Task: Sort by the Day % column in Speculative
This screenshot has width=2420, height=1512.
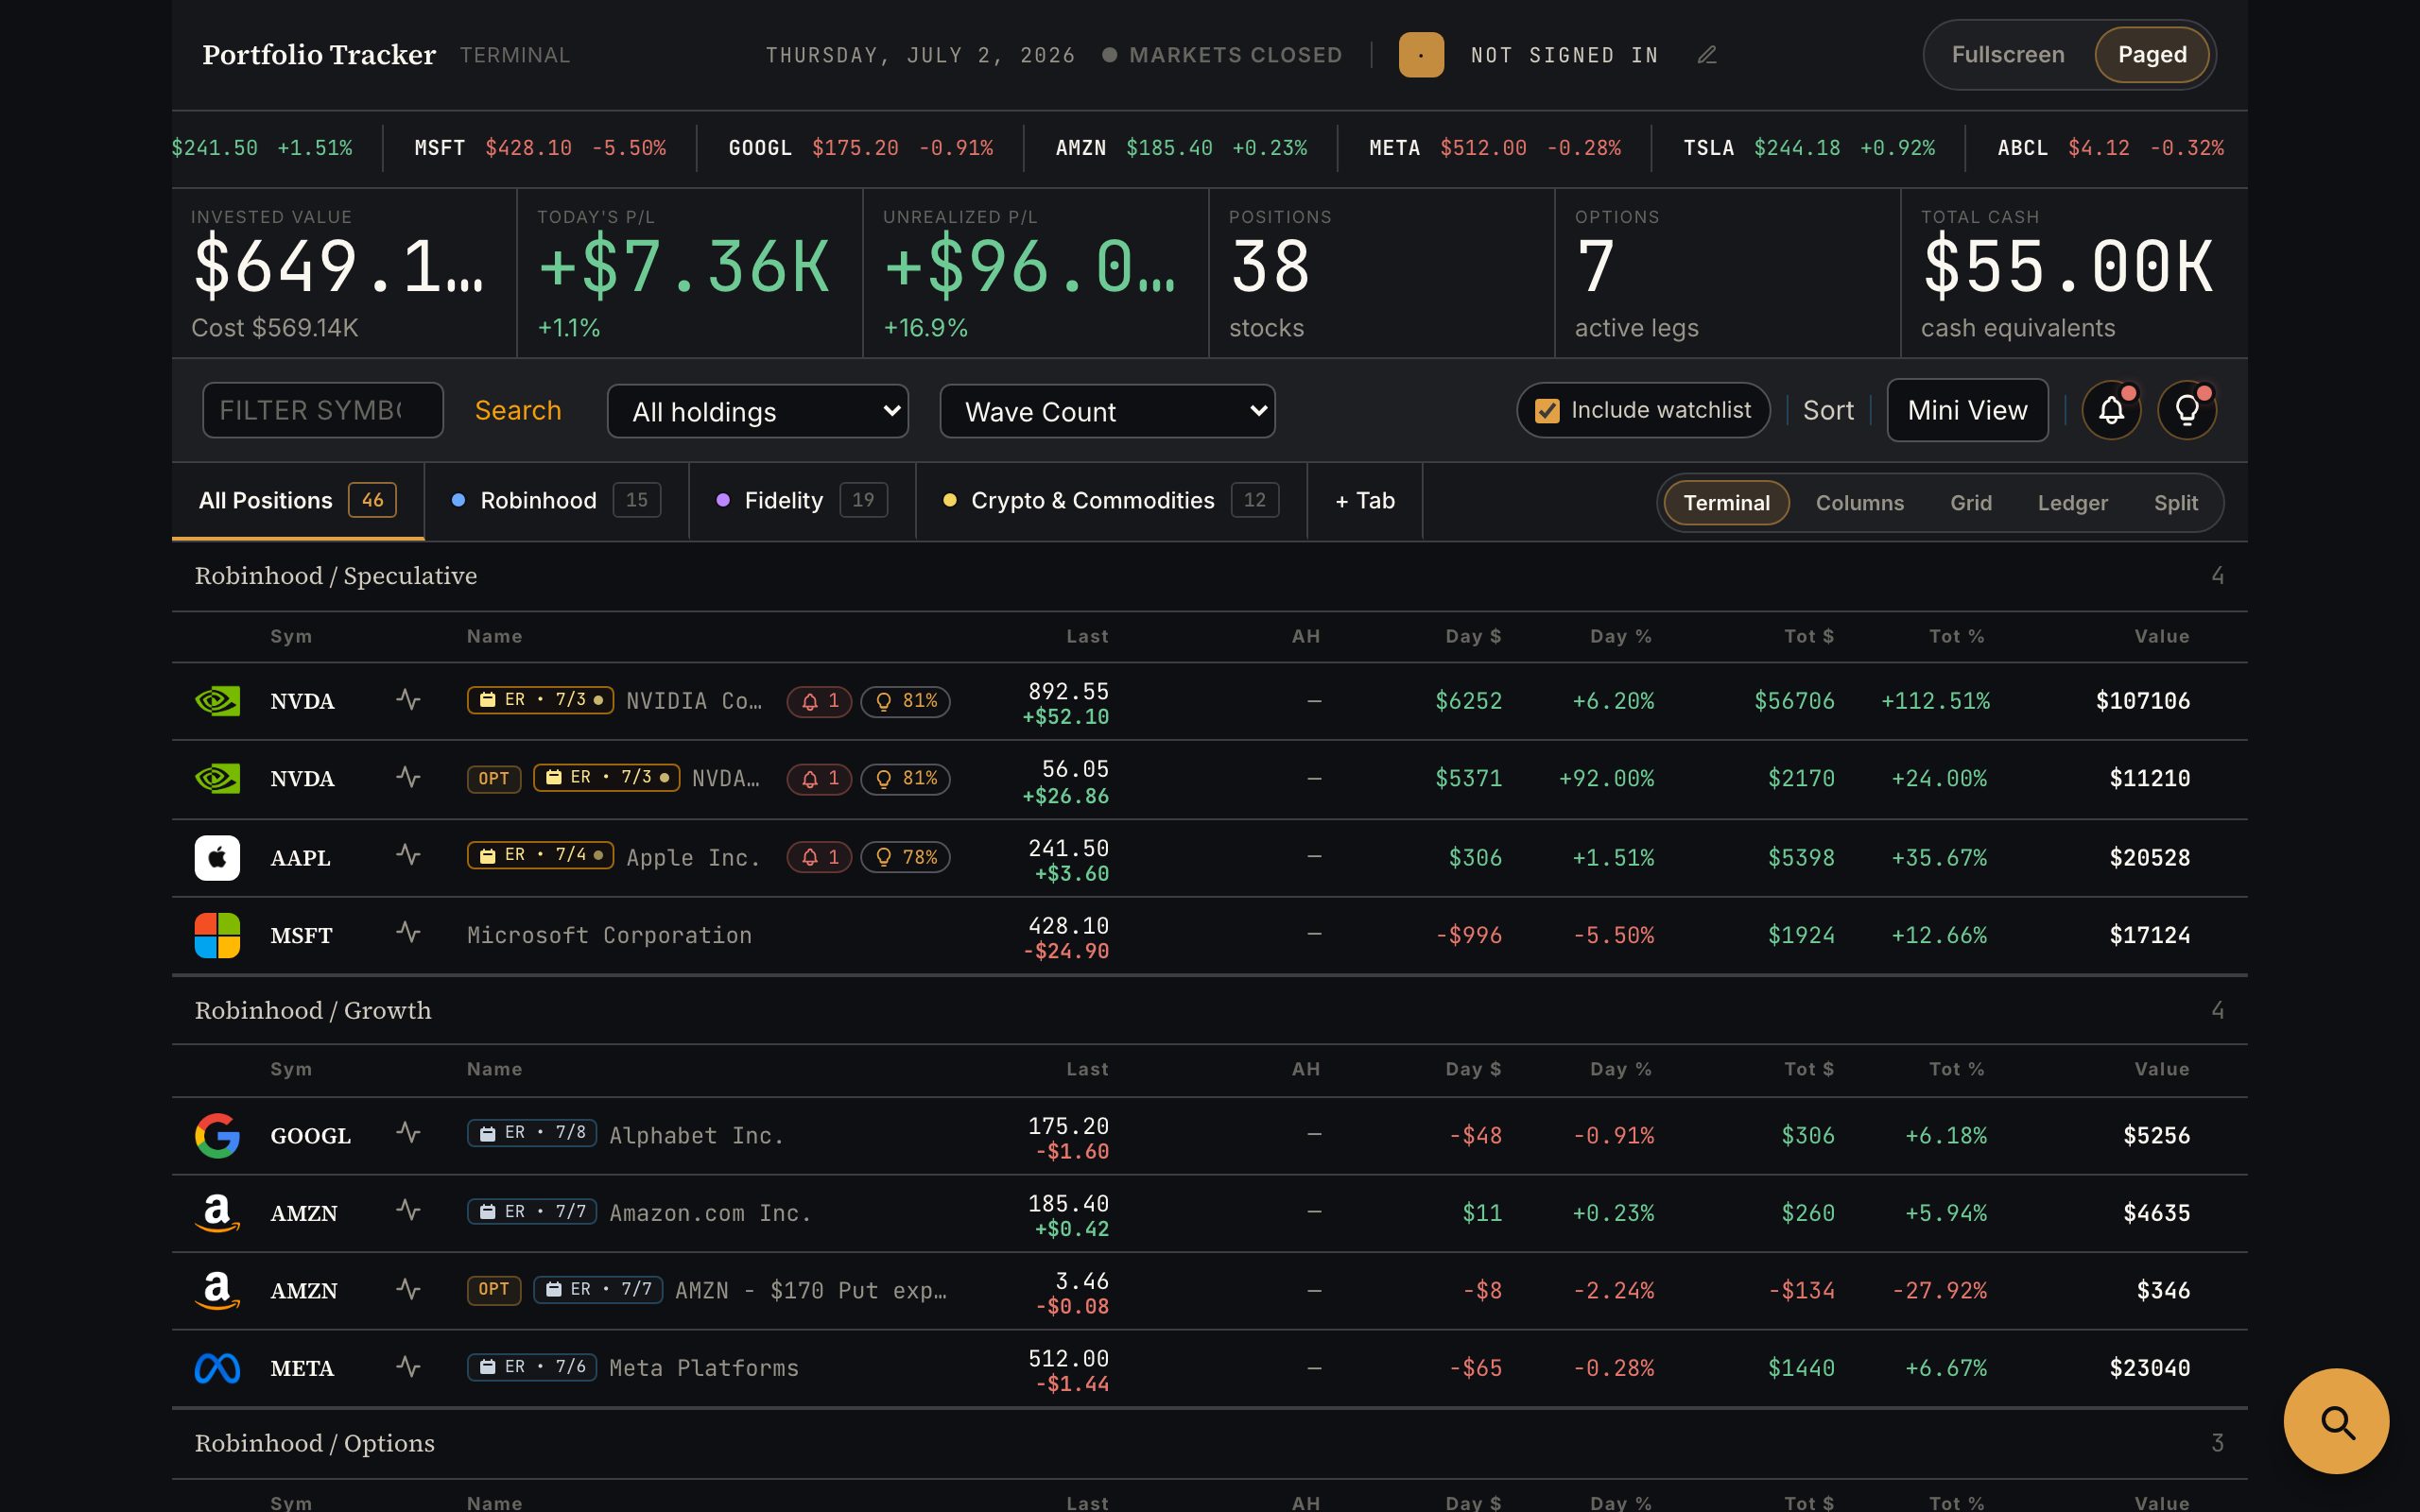Action: coord(1621,637)
